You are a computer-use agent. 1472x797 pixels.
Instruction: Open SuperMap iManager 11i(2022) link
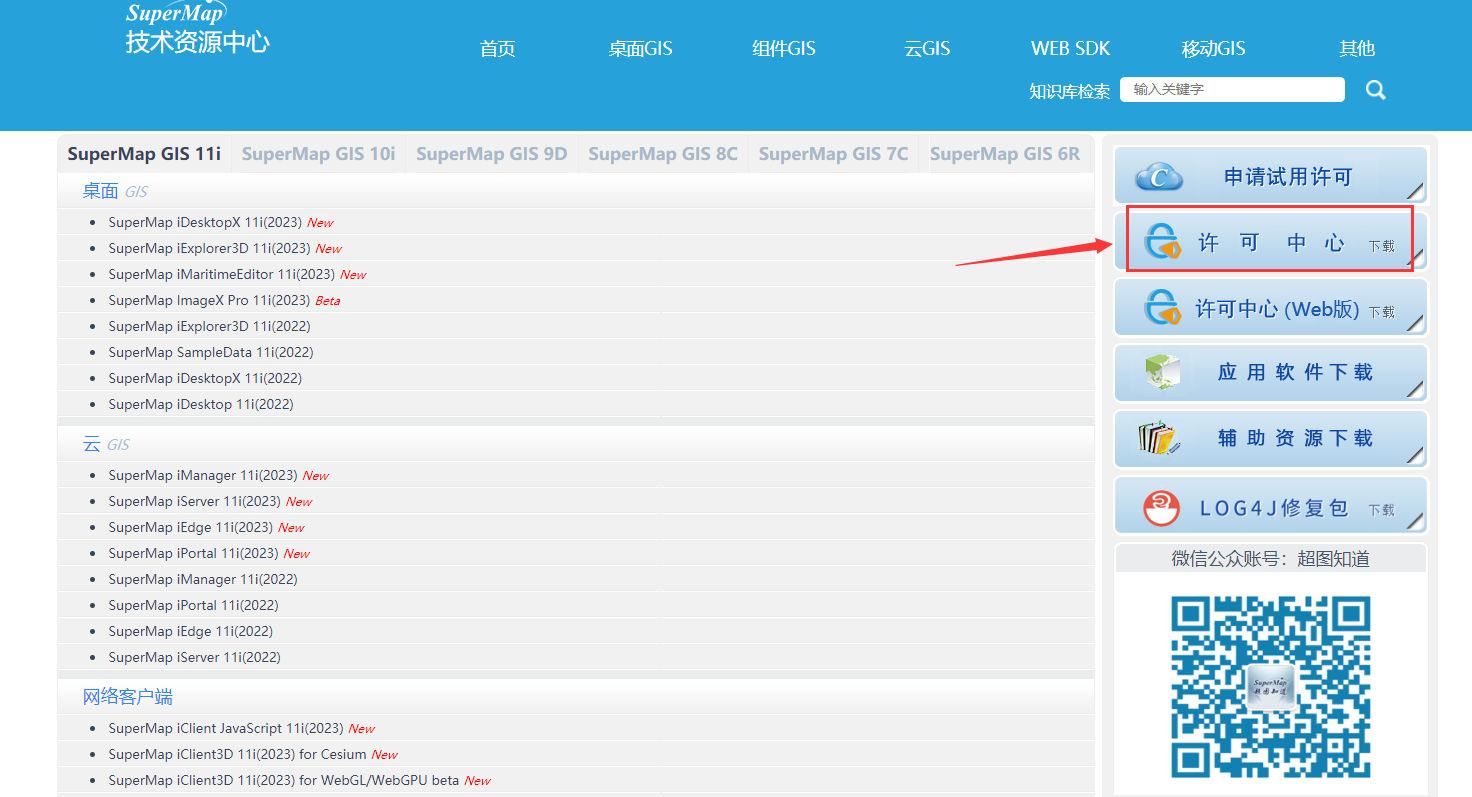click(203, 579)
